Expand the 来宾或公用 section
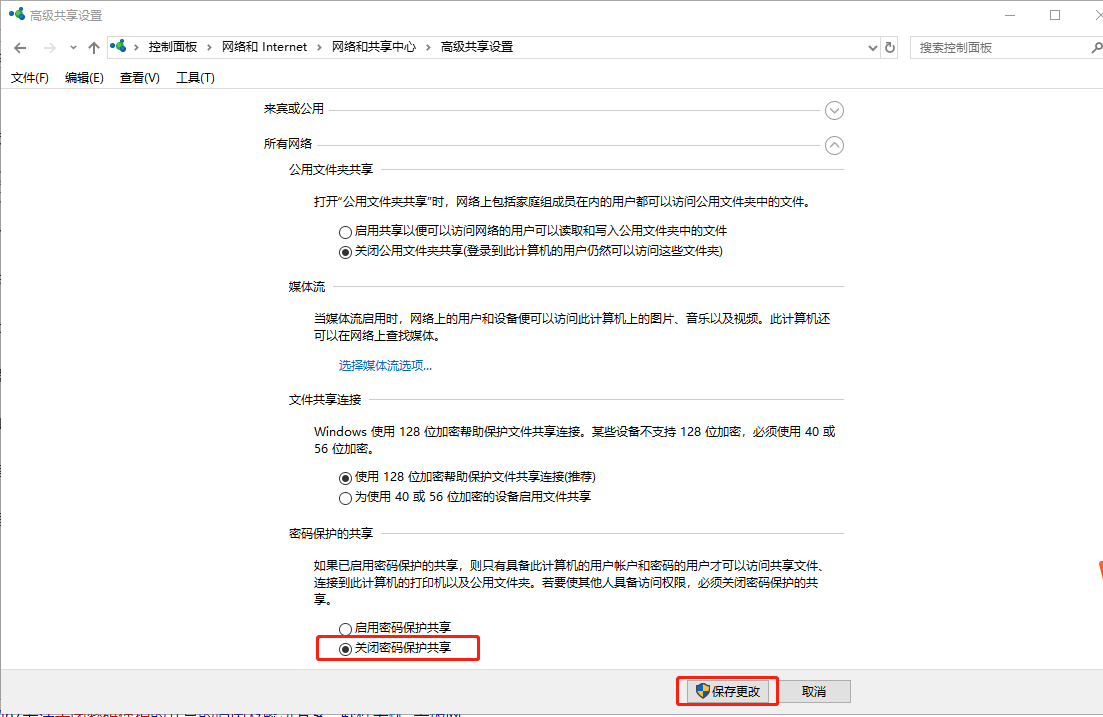This screenshot has height=717, width=1103. (834, 110)
